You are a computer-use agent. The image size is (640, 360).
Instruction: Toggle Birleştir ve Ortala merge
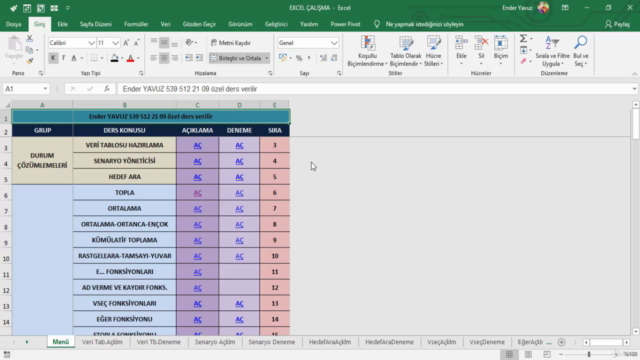[x=236, y=58]
